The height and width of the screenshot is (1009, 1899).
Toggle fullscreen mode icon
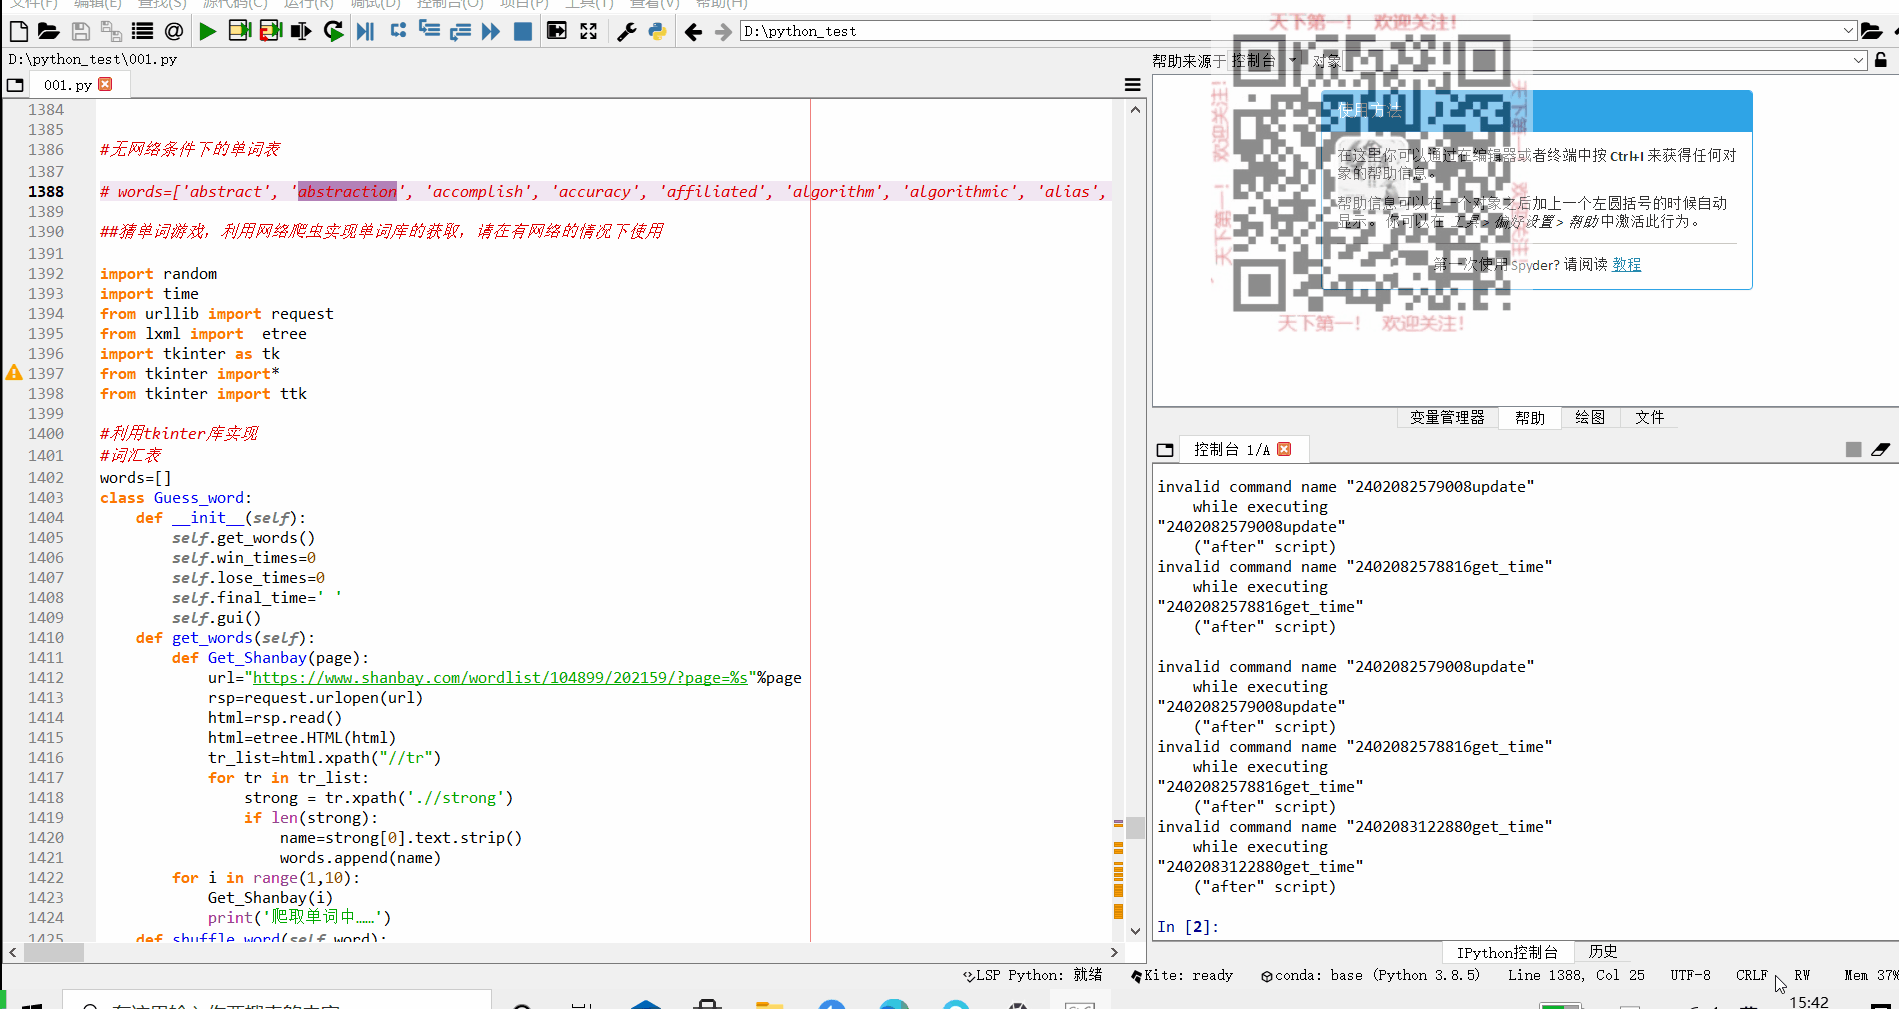click(x=589, y=31)
